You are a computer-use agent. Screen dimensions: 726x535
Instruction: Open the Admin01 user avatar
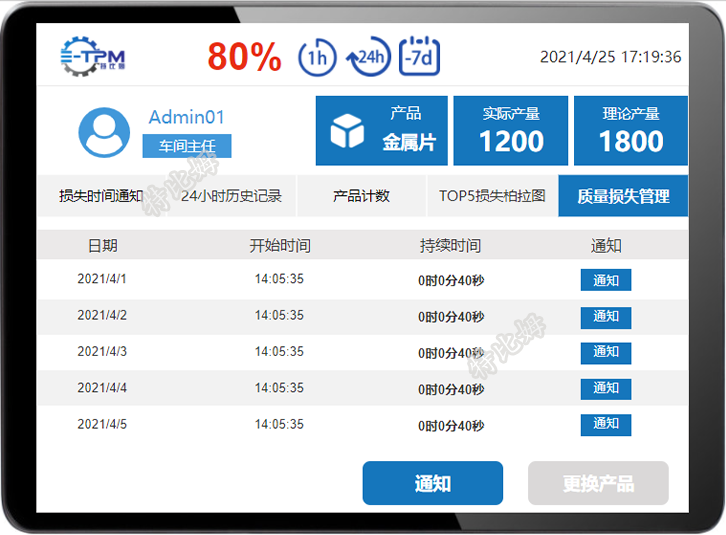coord(104,132)
